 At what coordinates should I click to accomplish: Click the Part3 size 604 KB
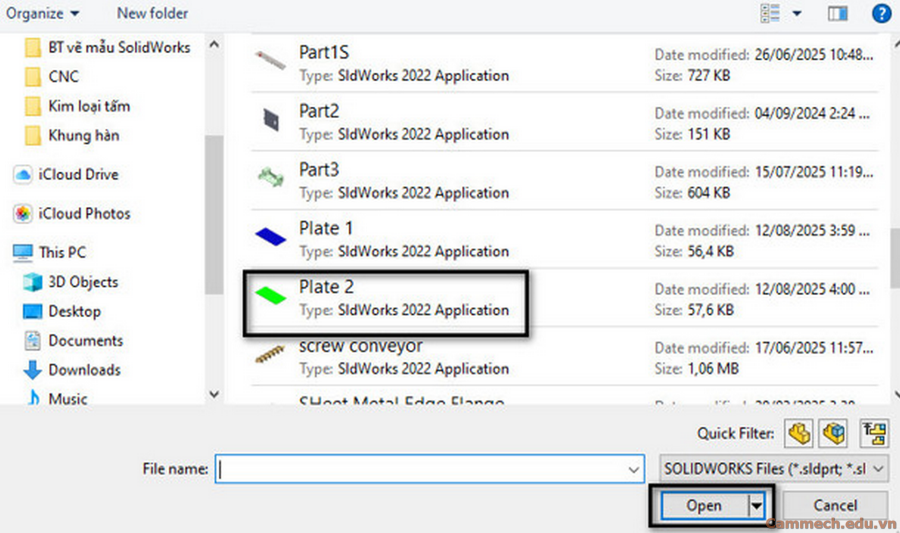(709, 193)
